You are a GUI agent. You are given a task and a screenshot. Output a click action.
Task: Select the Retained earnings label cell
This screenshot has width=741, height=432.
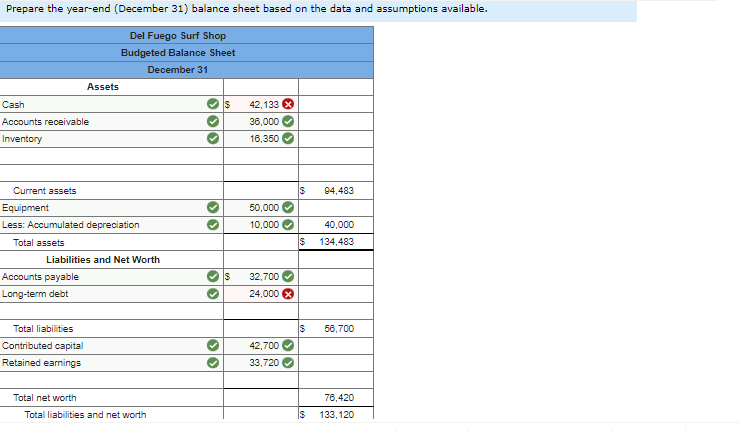112,363
